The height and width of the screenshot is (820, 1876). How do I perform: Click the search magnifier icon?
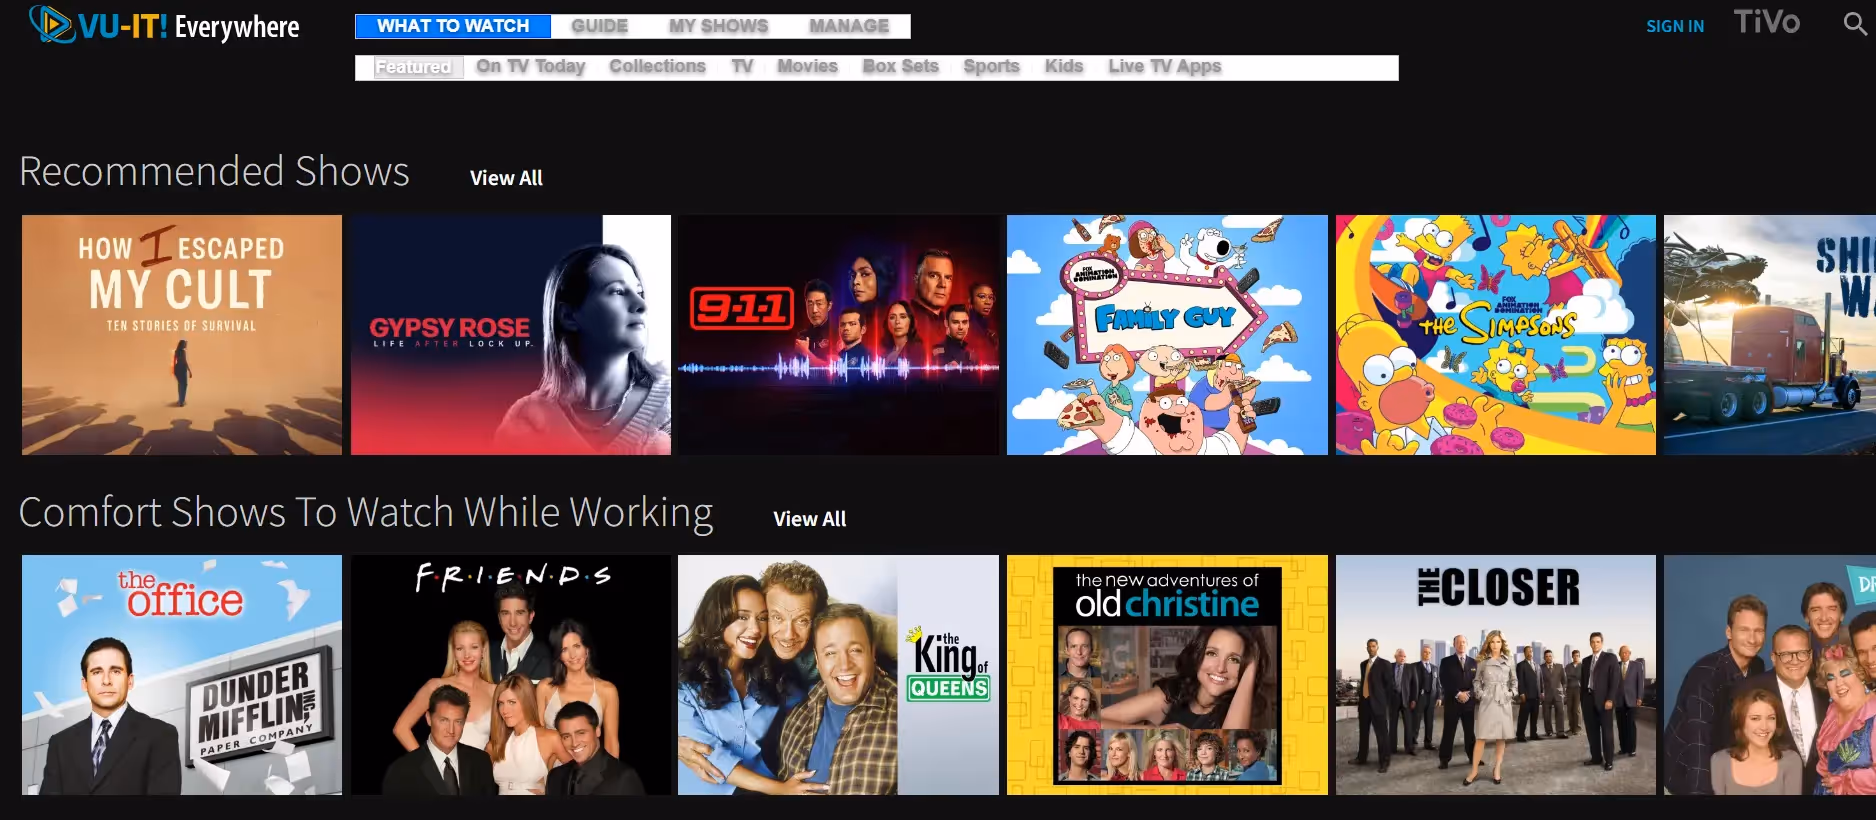[x=1855, y=23]
